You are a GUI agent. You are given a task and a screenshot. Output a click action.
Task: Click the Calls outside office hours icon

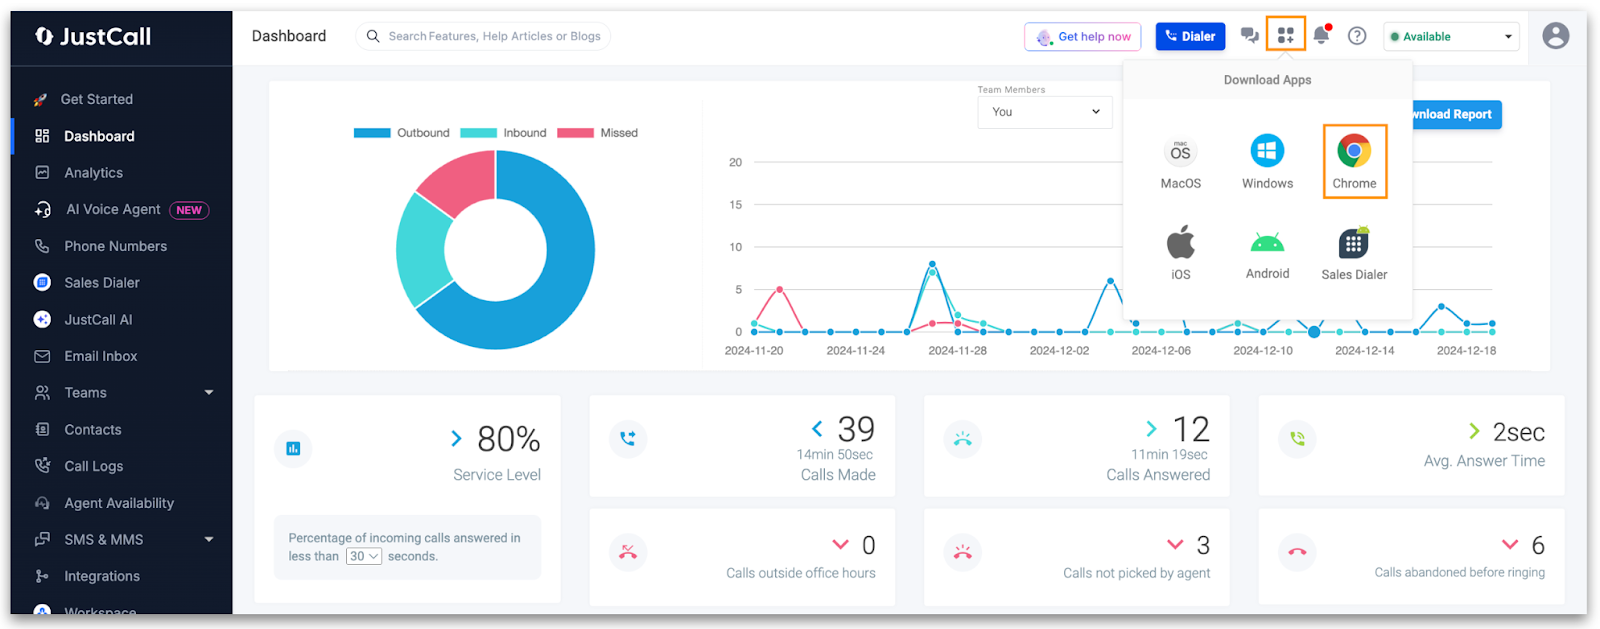628,552
